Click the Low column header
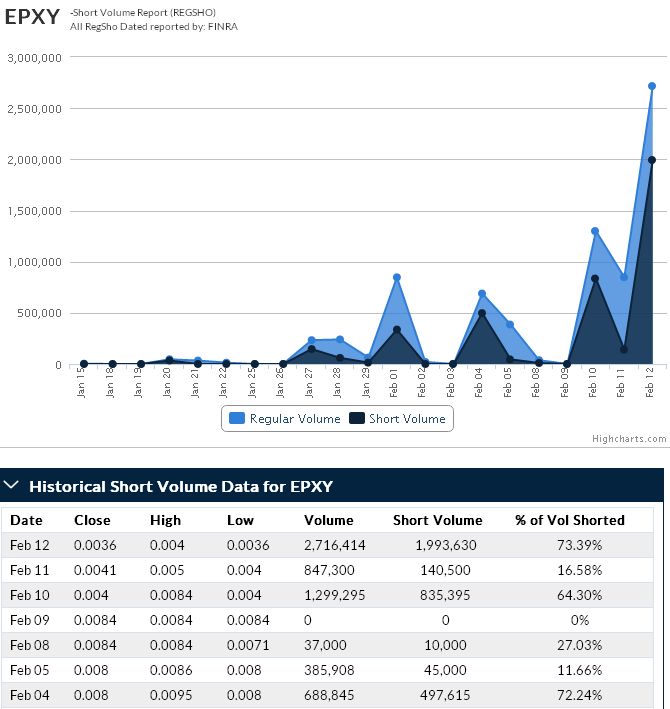 pos(241,520)
